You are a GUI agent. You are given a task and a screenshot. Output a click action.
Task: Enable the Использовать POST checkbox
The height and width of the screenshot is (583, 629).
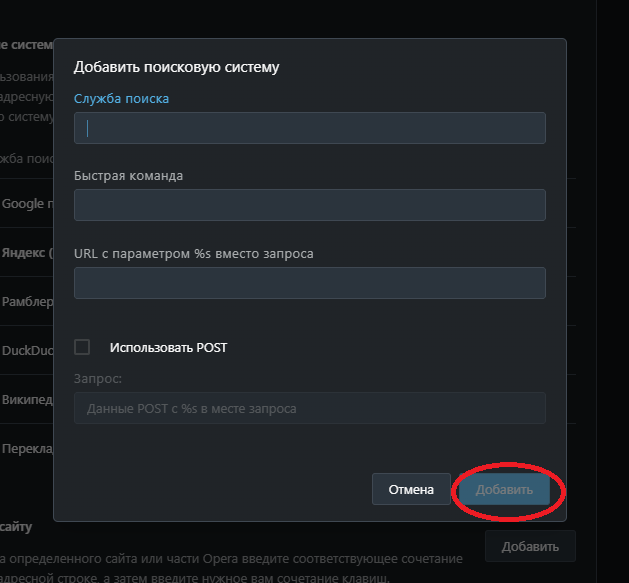(82, 347)
